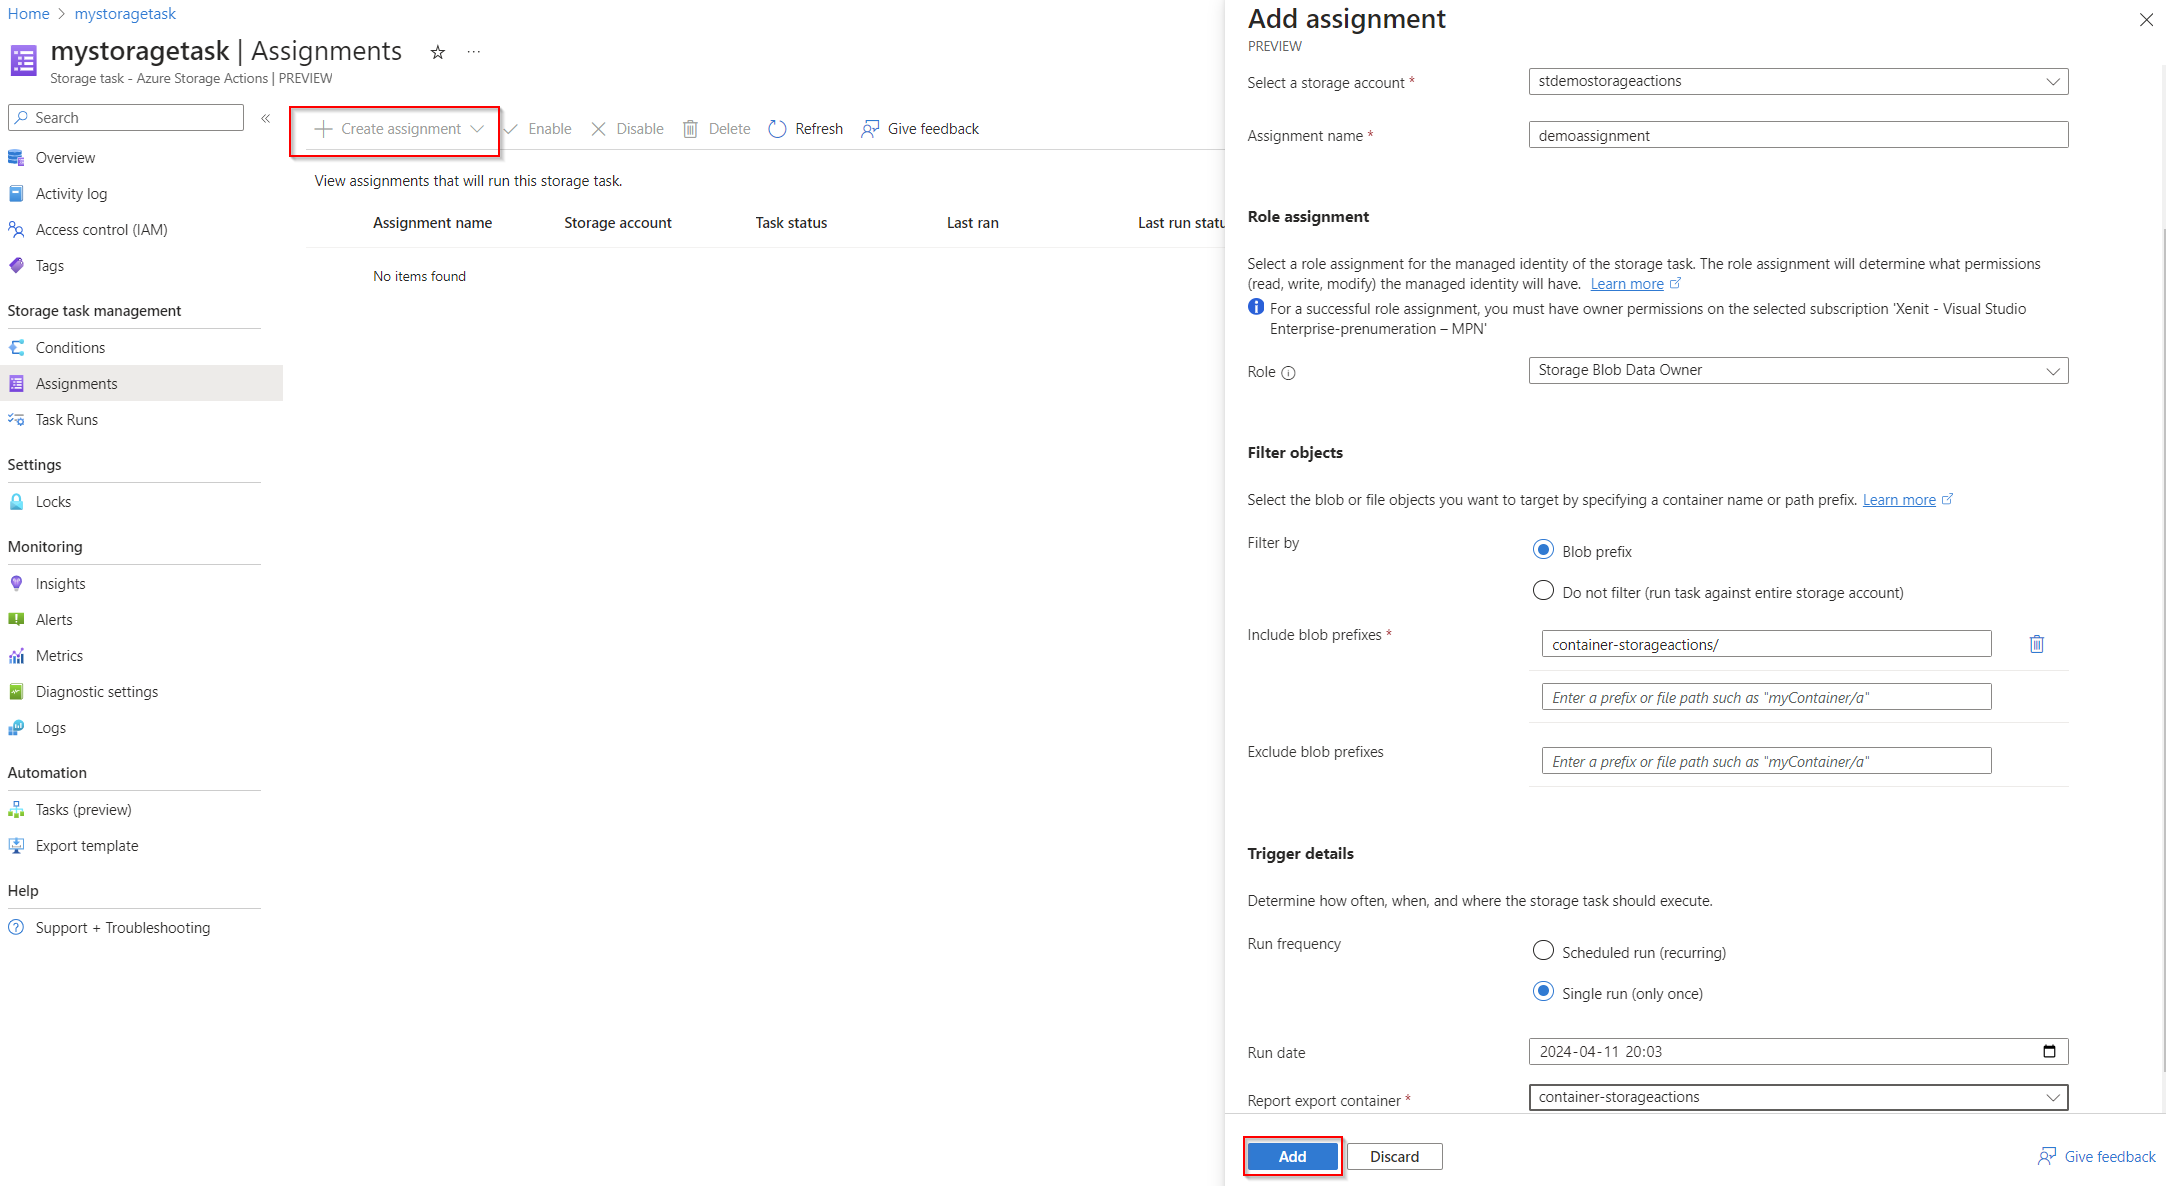Click the Refresh toolbar button
This screenshot has height=1186, width=2166.
(806, 129)
